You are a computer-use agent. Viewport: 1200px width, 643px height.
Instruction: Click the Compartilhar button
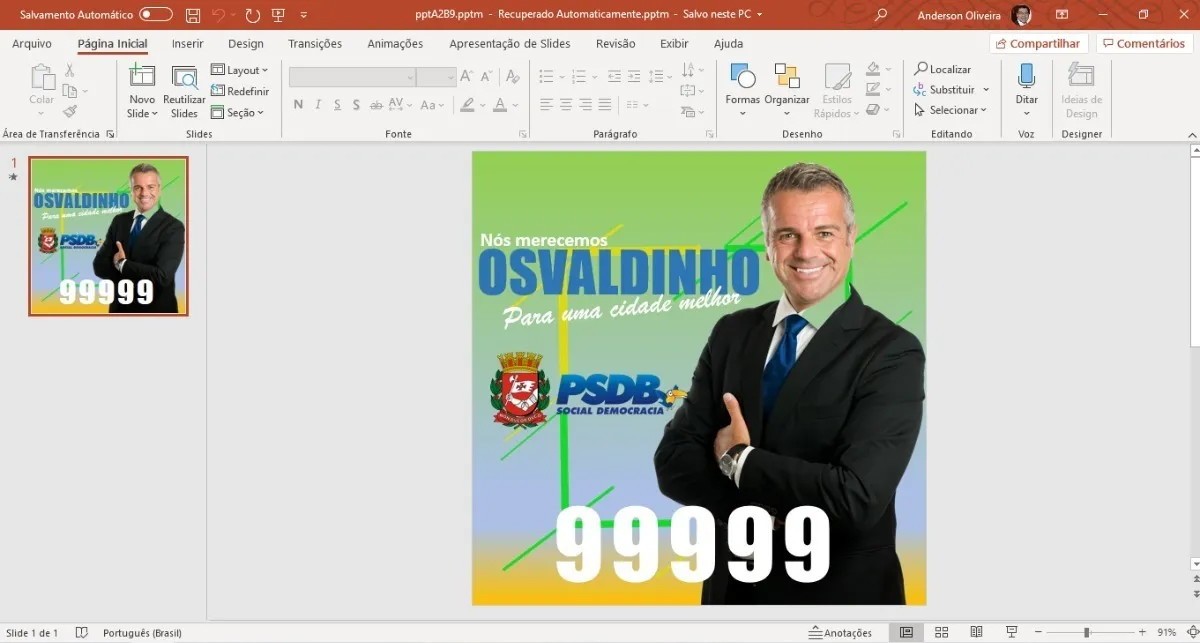tap(1038, 44)
